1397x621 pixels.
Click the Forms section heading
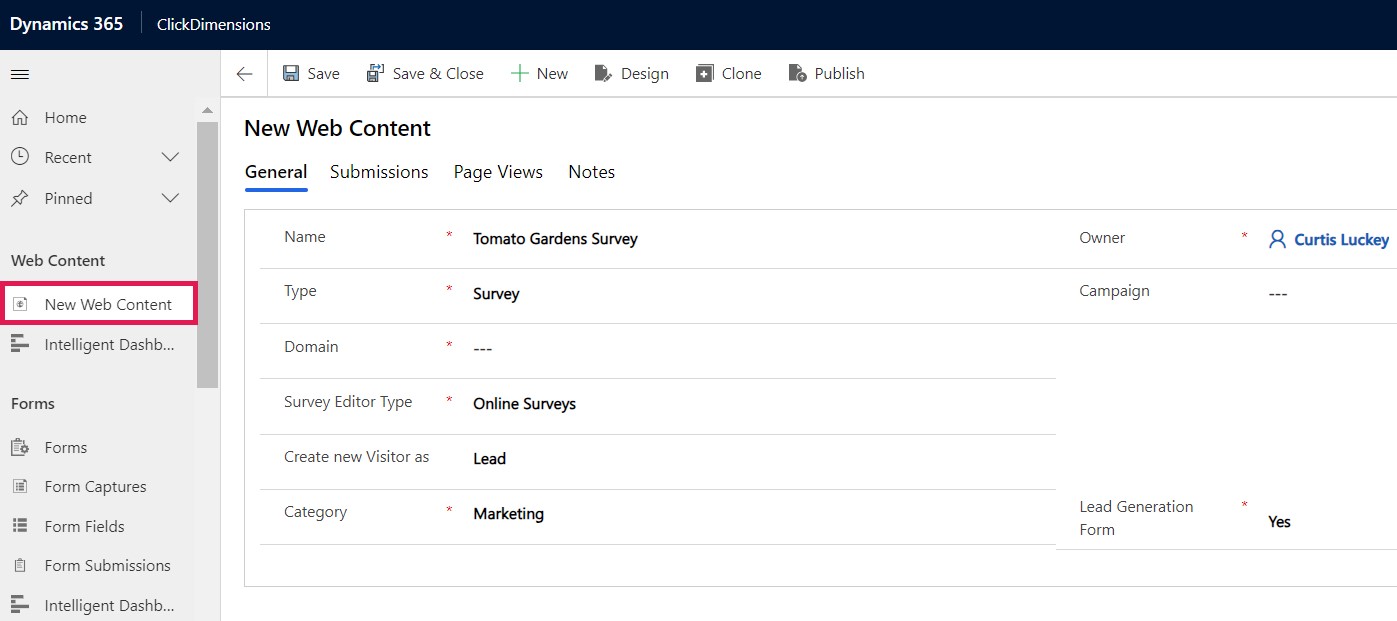33,404
